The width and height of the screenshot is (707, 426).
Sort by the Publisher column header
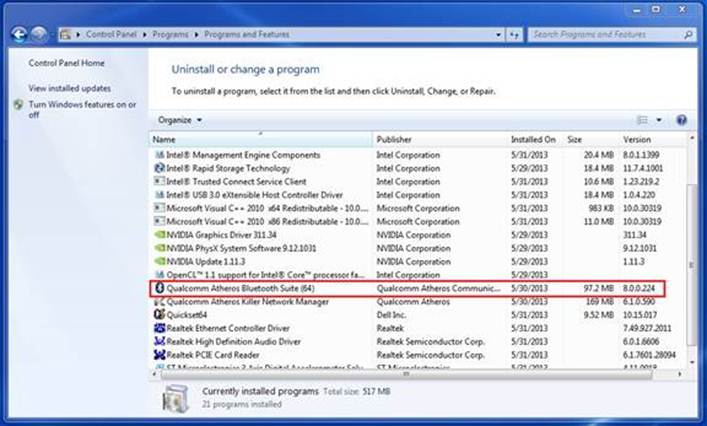point(440,139)
